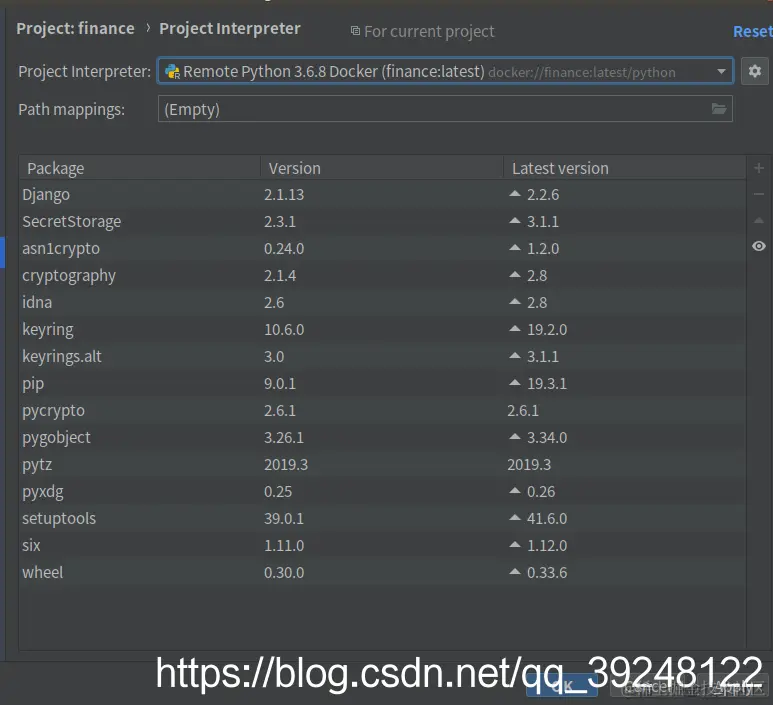Sort by the Version column header
Screen dimensions: 773x705
coord(382,168)
